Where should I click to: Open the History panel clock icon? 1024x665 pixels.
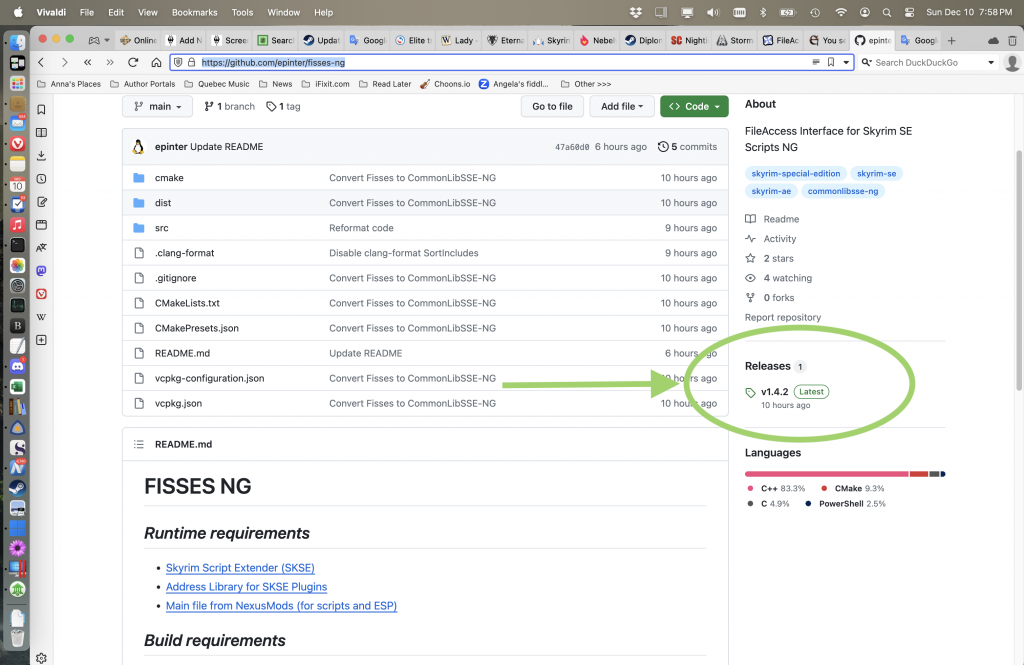click(41, 179)
